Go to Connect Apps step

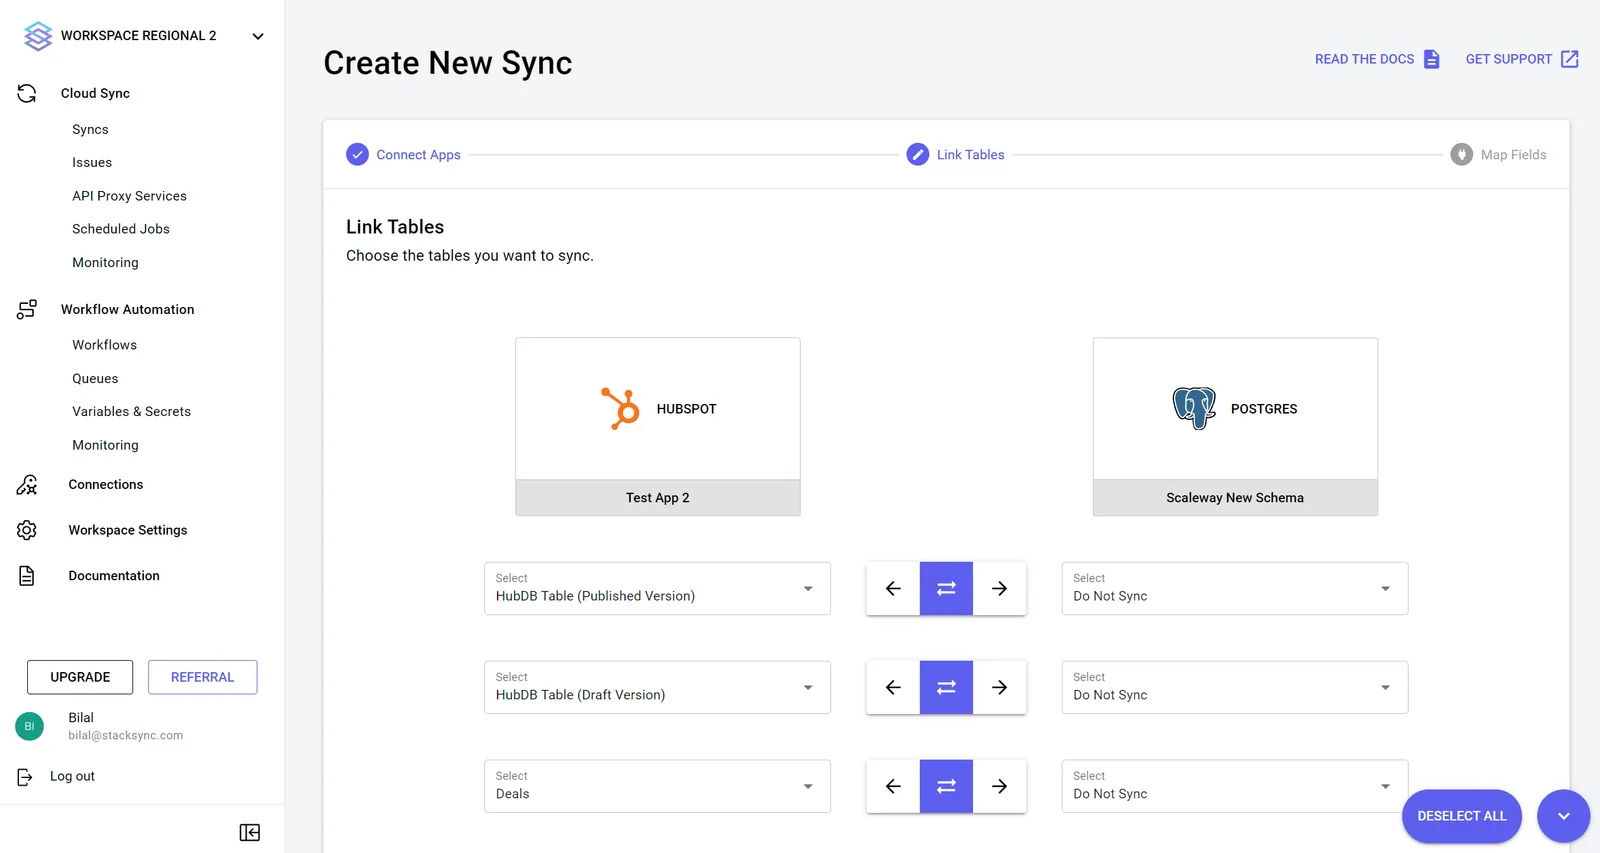pyautogui.click(x=418, y=155)
